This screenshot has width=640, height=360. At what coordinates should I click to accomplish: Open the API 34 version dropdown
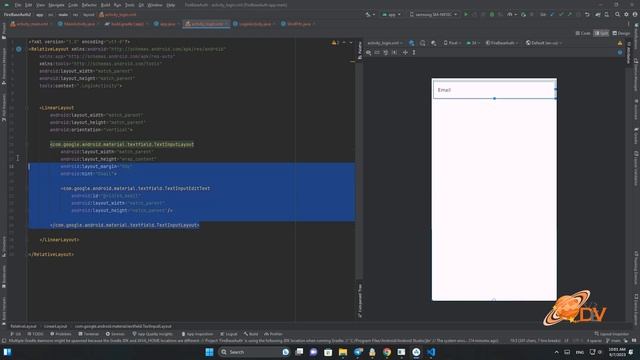pyautogui.click(x=473, y=43)
